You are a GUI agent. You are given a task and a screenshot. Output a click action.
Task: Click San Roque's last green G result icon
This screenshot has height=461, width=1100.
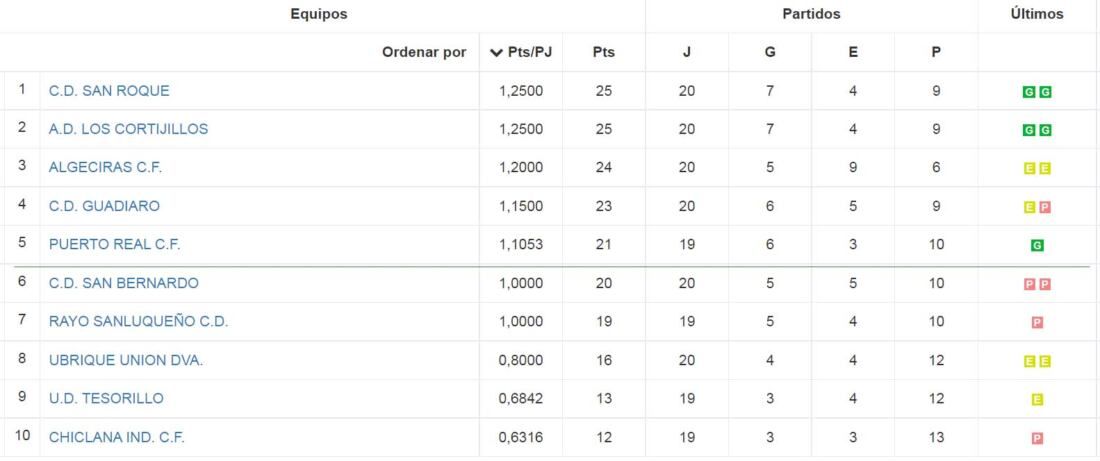[1045, 92]
